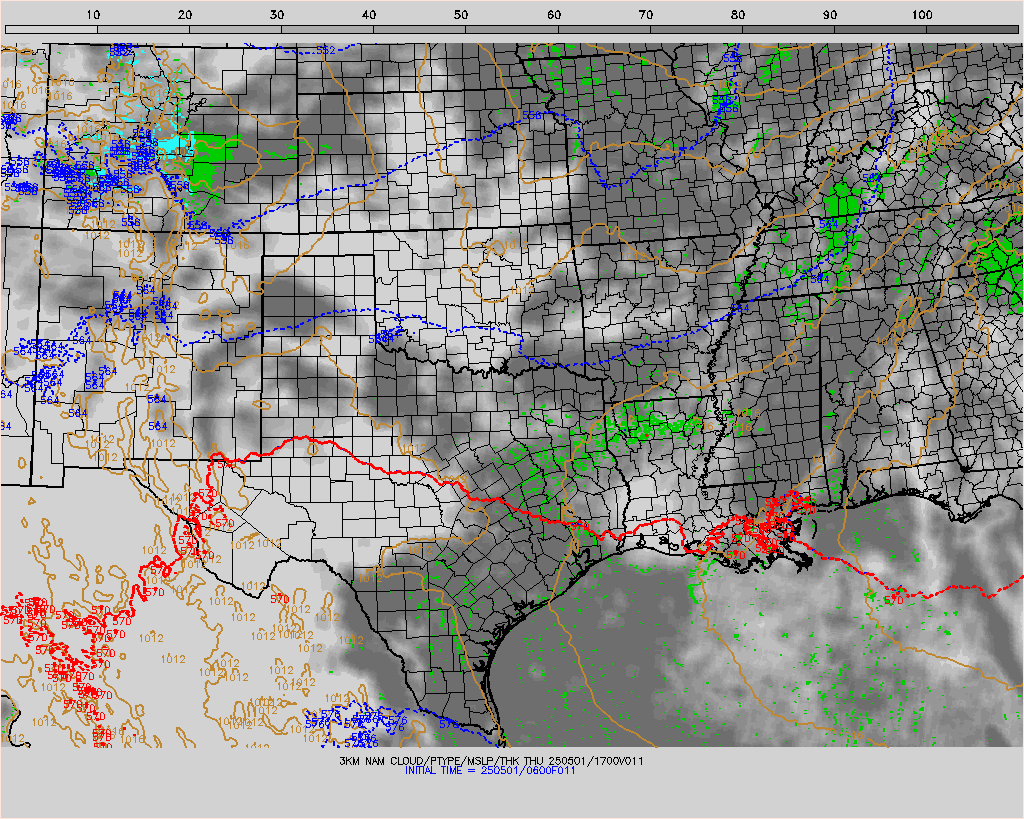Click the lightest gray swatch of cloud scale
This screenshot has width=1024, height=819.
coord(52,29)
